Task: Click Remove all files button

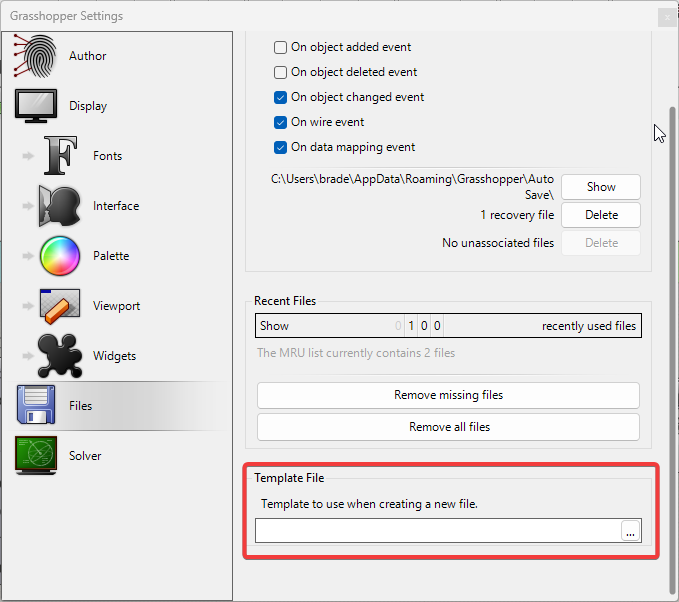Action: pyautogui.click(x=448, y=427)
